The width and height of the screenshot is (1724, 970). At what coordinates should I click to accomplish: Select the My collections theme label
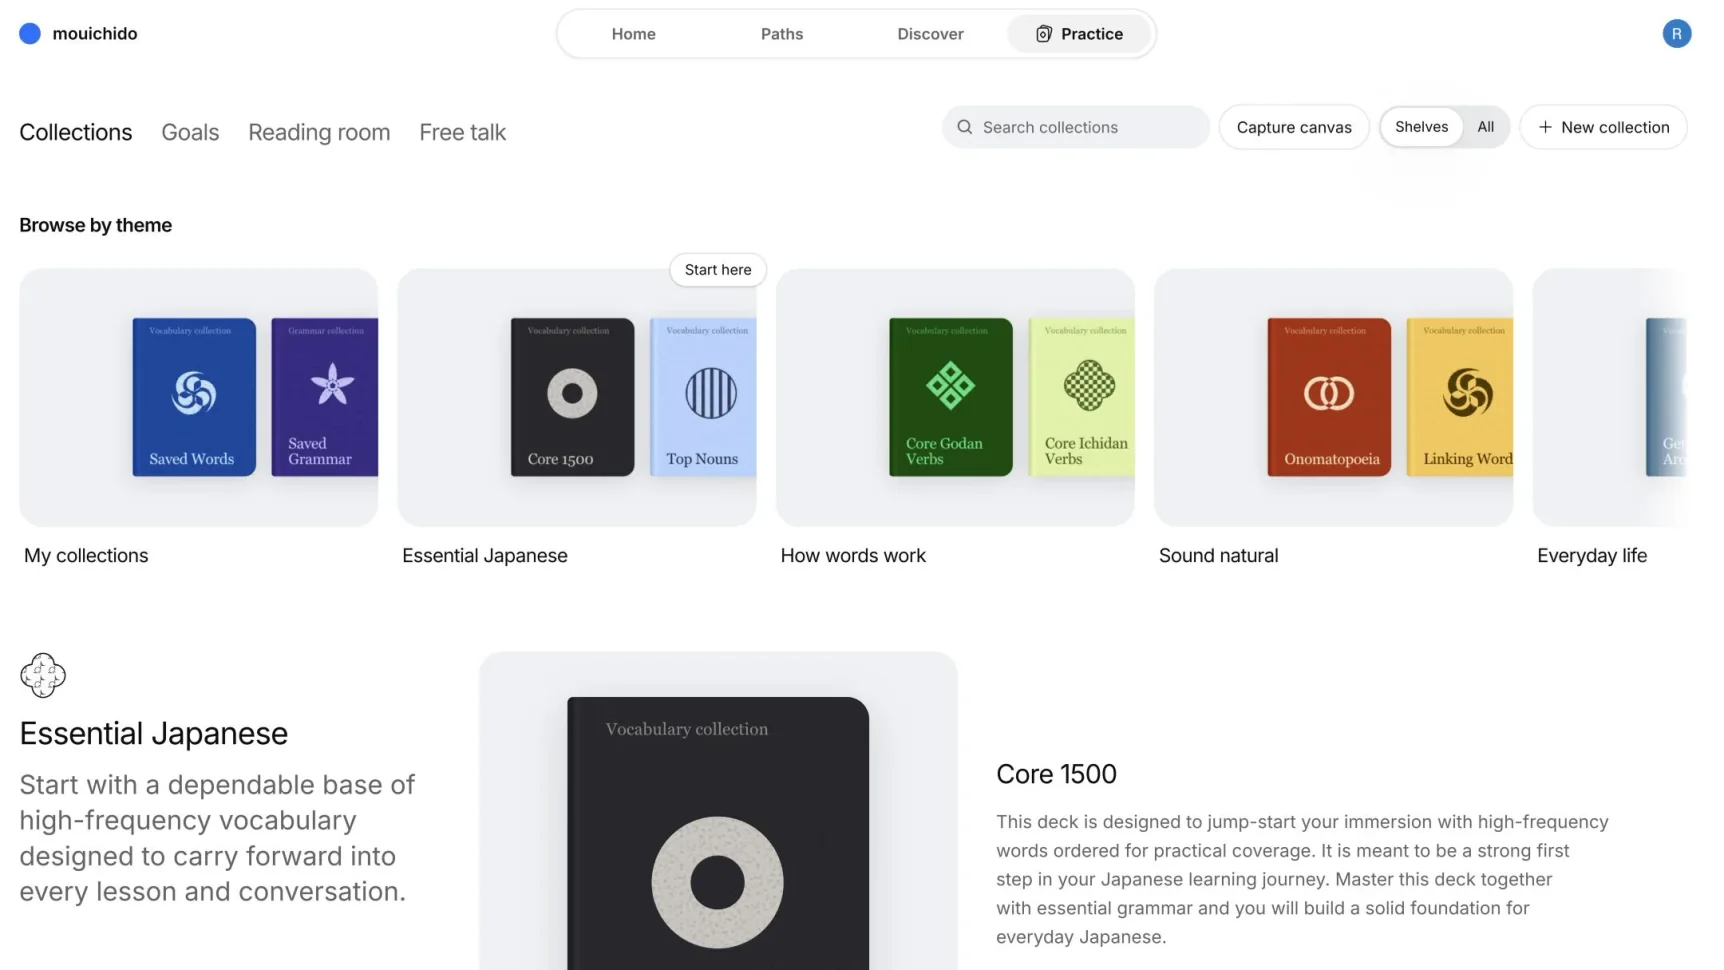86,556
